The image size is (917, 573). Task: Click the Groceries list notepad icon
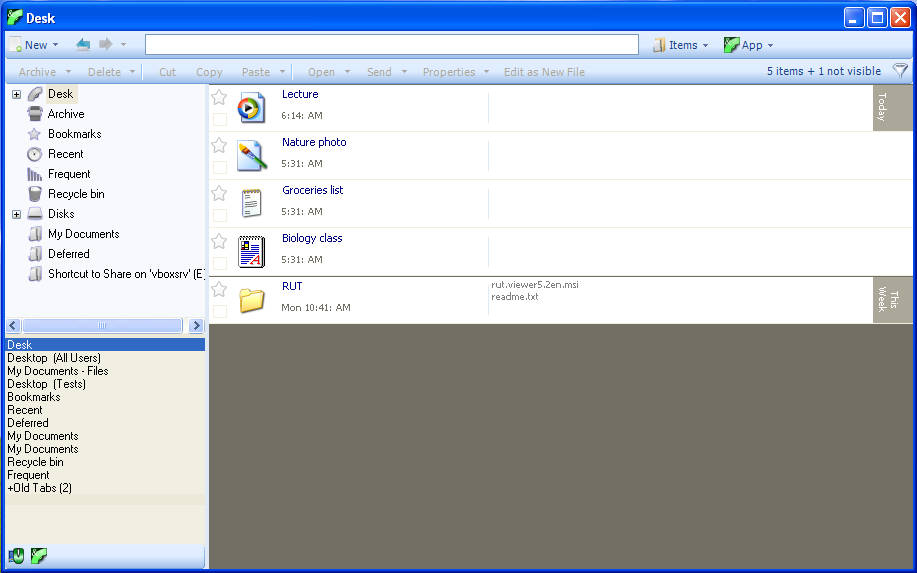point(251,203)
